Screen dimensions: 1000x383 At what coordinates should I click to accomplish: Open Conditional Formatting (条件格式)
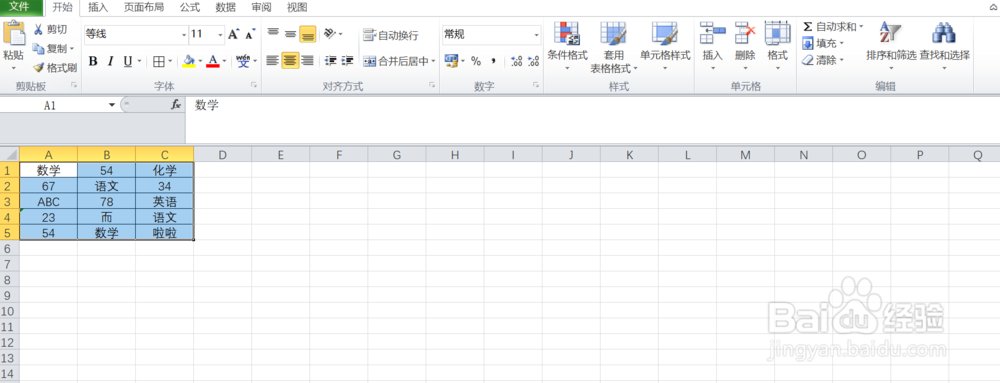567,46
